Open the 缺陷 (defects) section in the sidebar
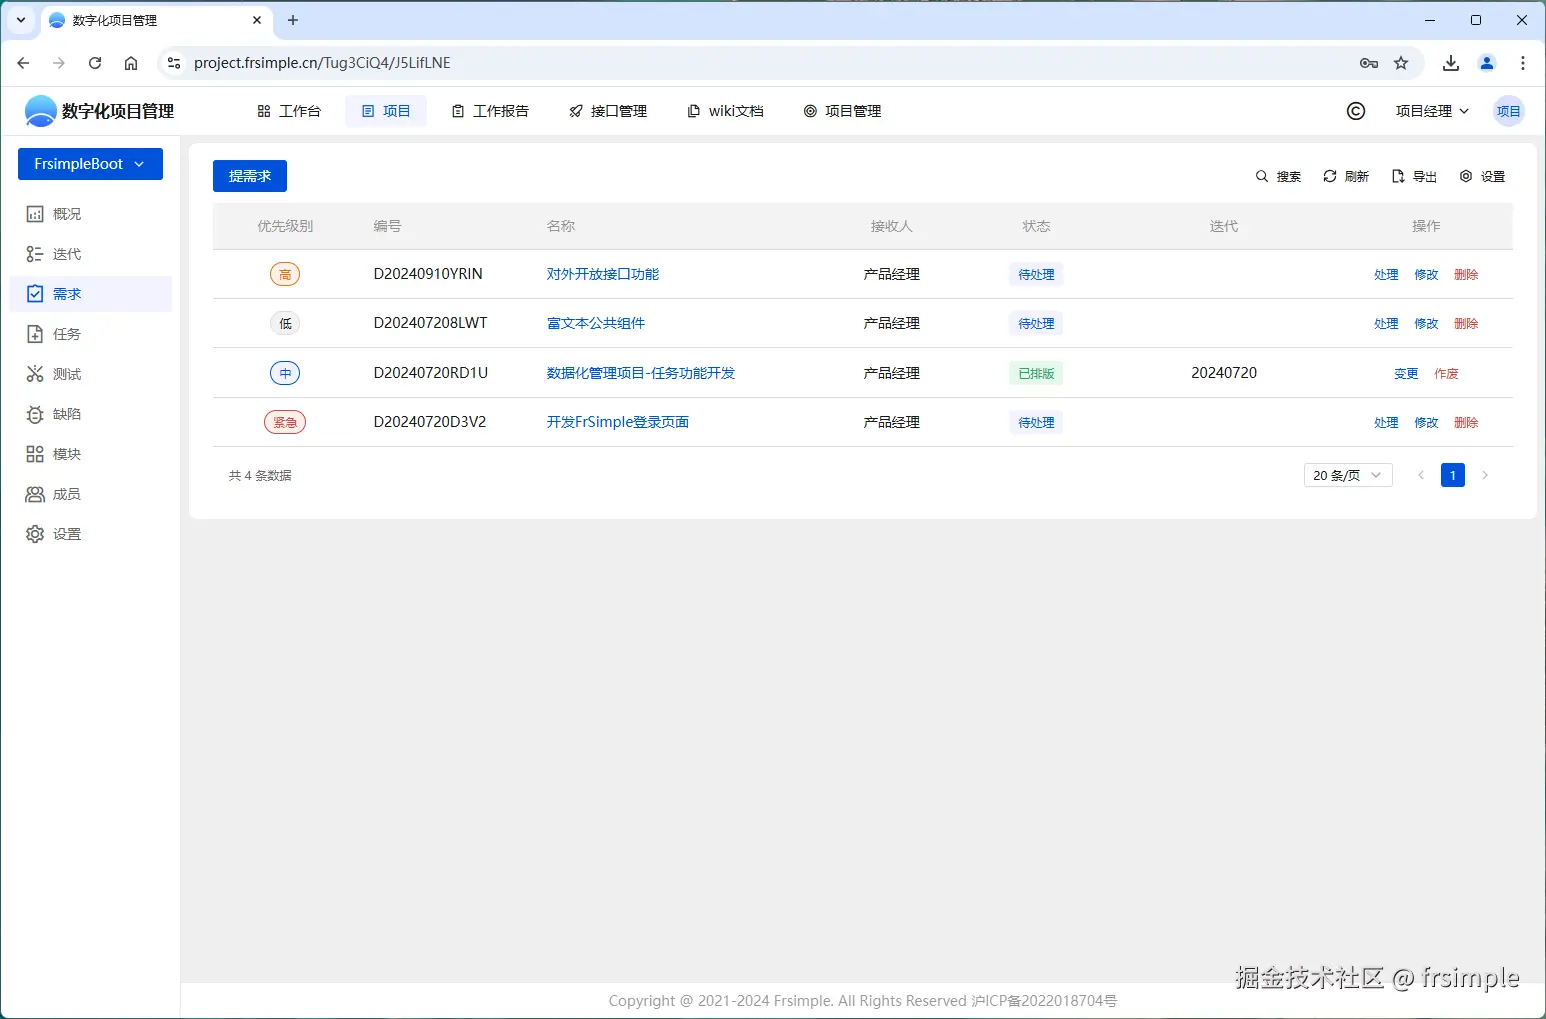The image size is (1546, 1019). tap(35, 413)
